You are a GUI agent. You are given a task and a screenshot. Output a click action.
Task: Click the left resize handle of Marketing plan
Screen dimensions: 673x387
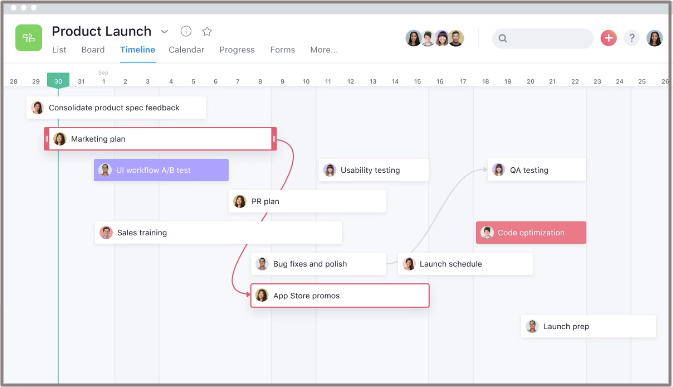point(47,139)
